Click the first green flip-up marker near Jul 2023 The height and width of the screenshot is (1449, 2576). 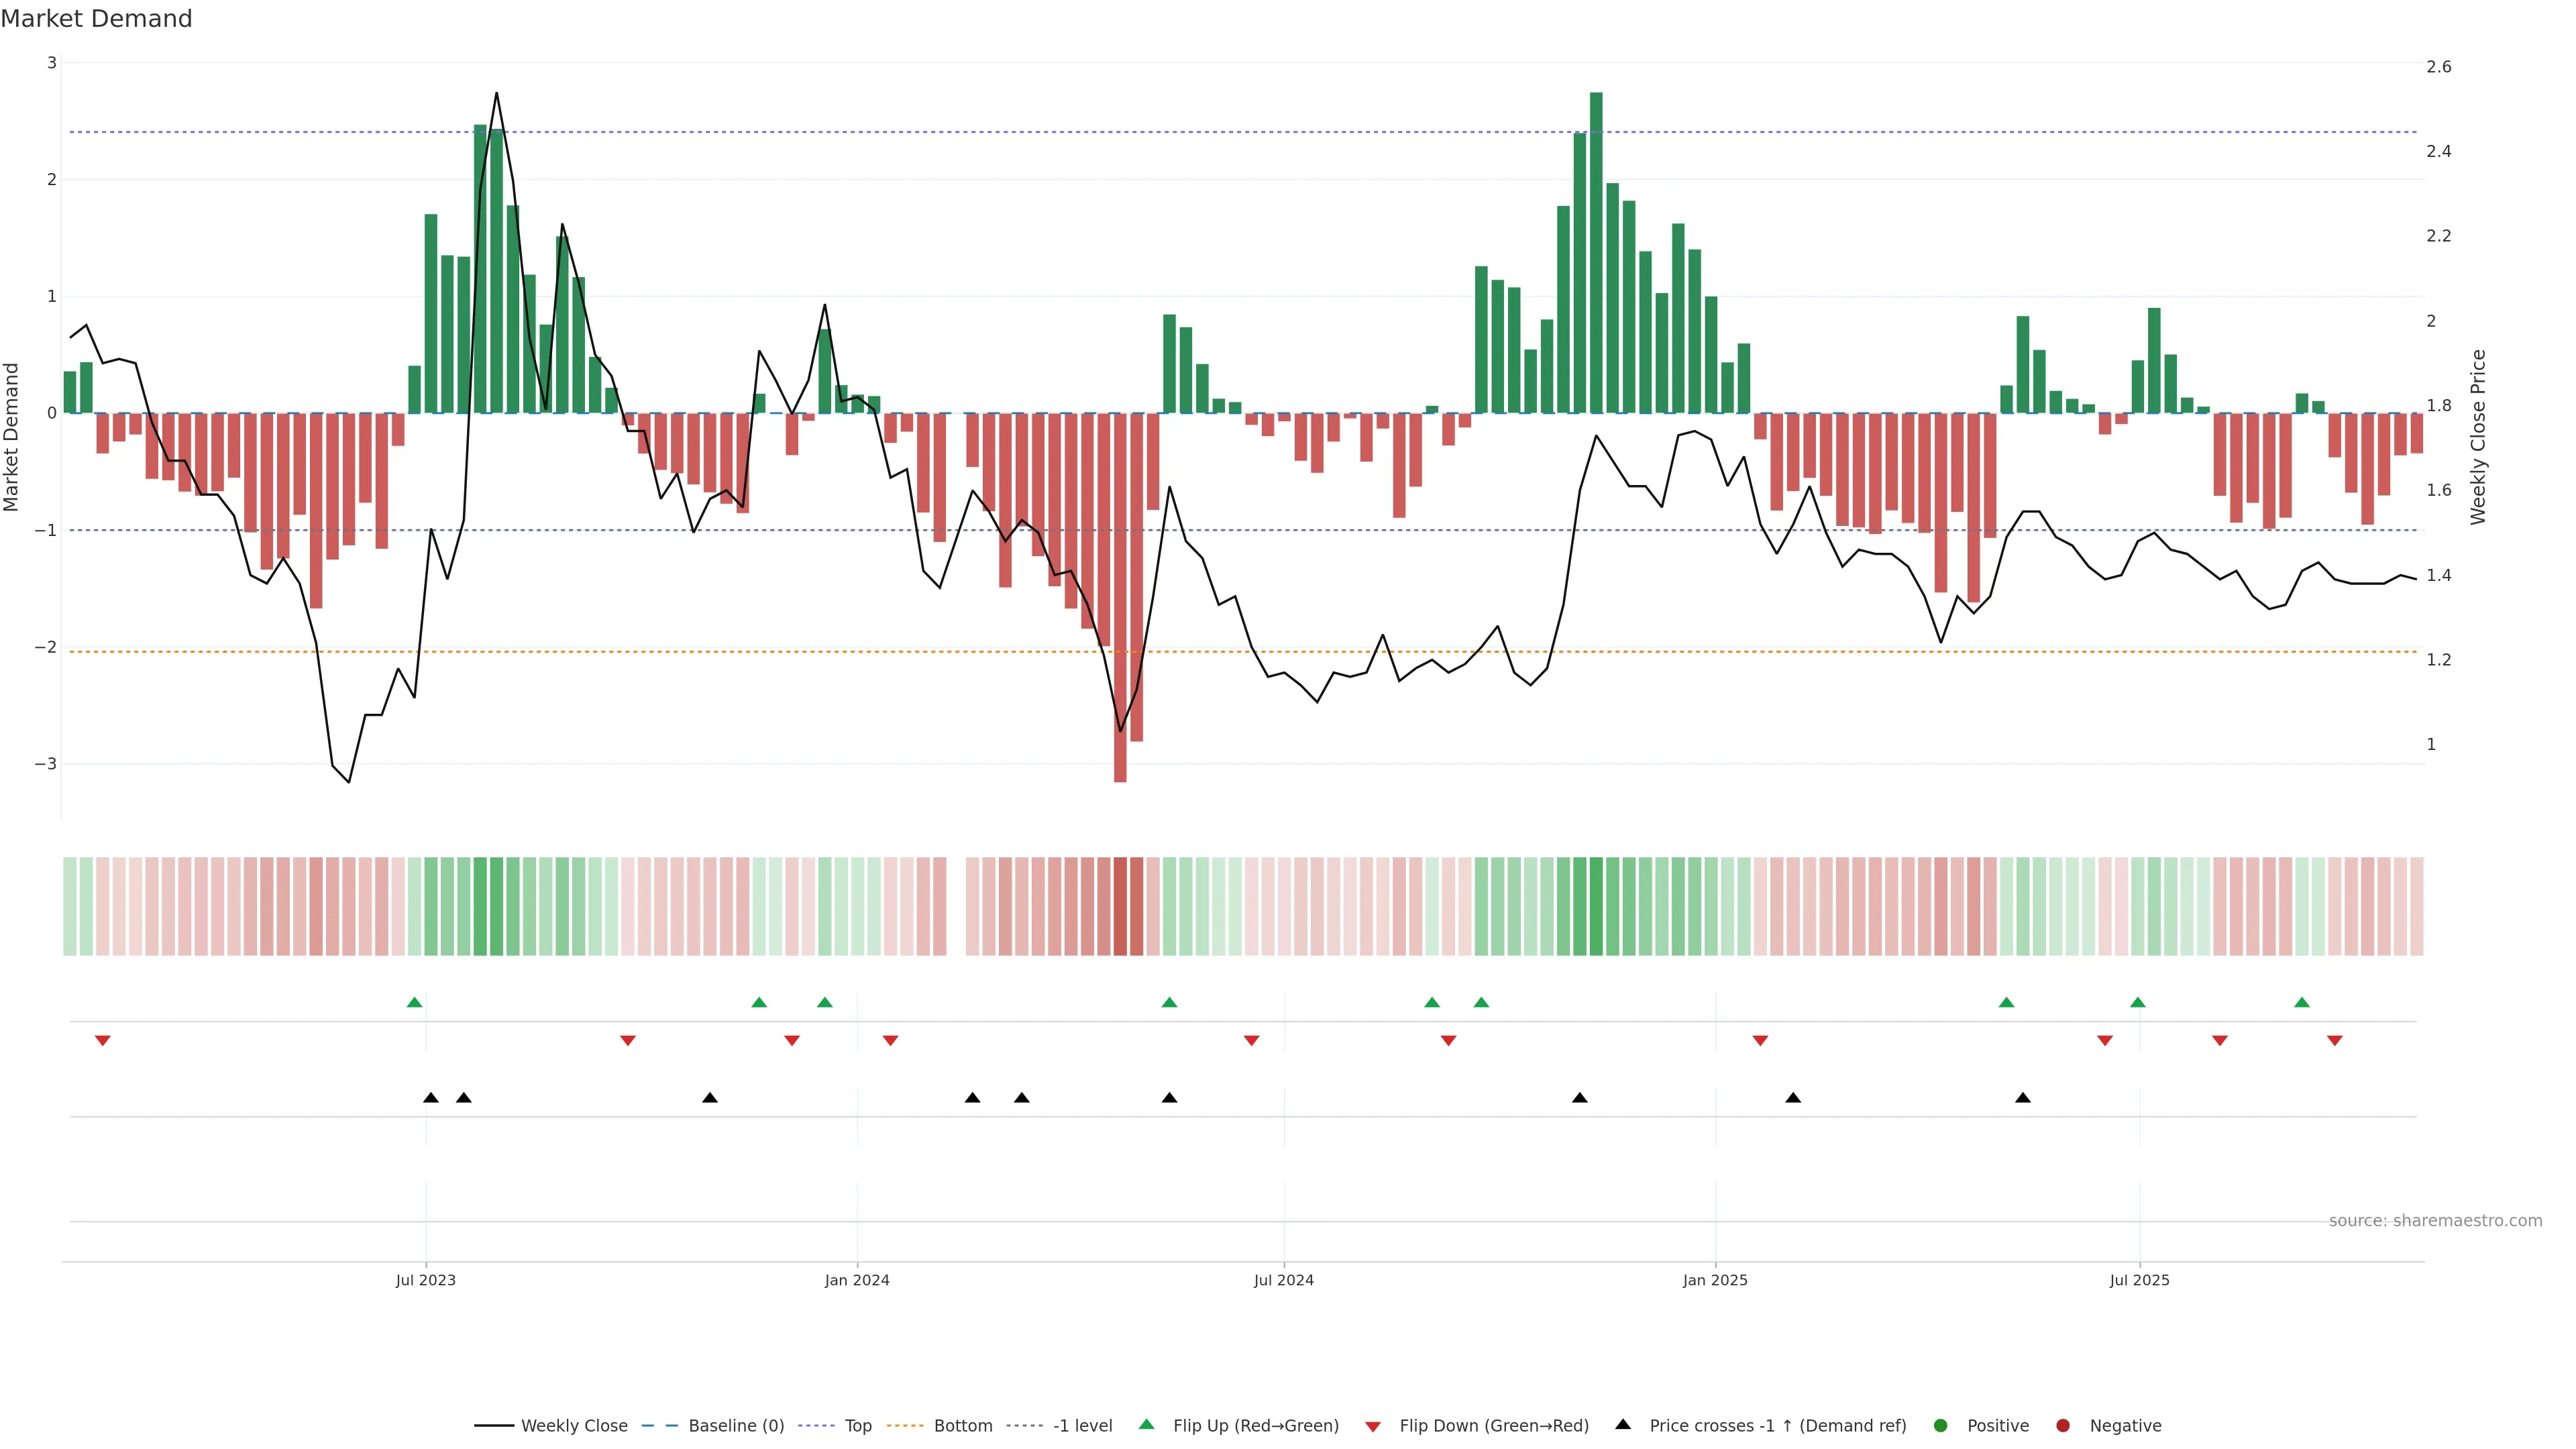tap(415, 1003)
